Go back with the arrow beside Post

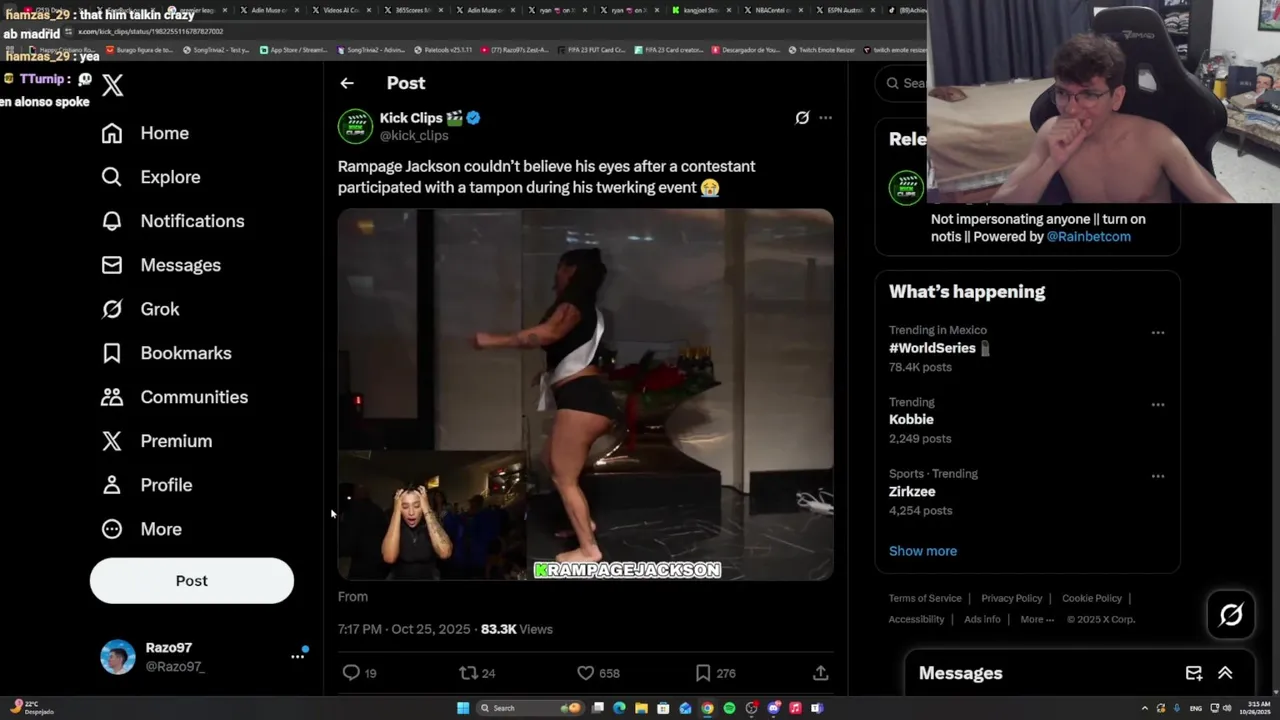tap(347, 83)
